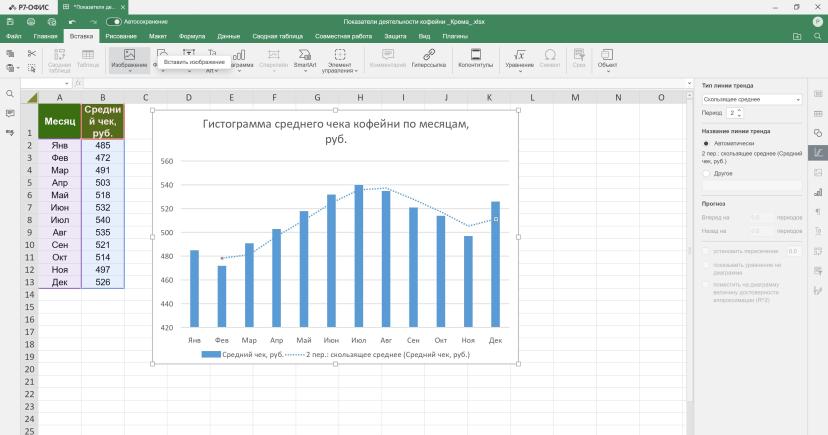The width and height of the screenshot is (828, 435).
Task: Increase the Период stepper value
Action: [739, 110]
